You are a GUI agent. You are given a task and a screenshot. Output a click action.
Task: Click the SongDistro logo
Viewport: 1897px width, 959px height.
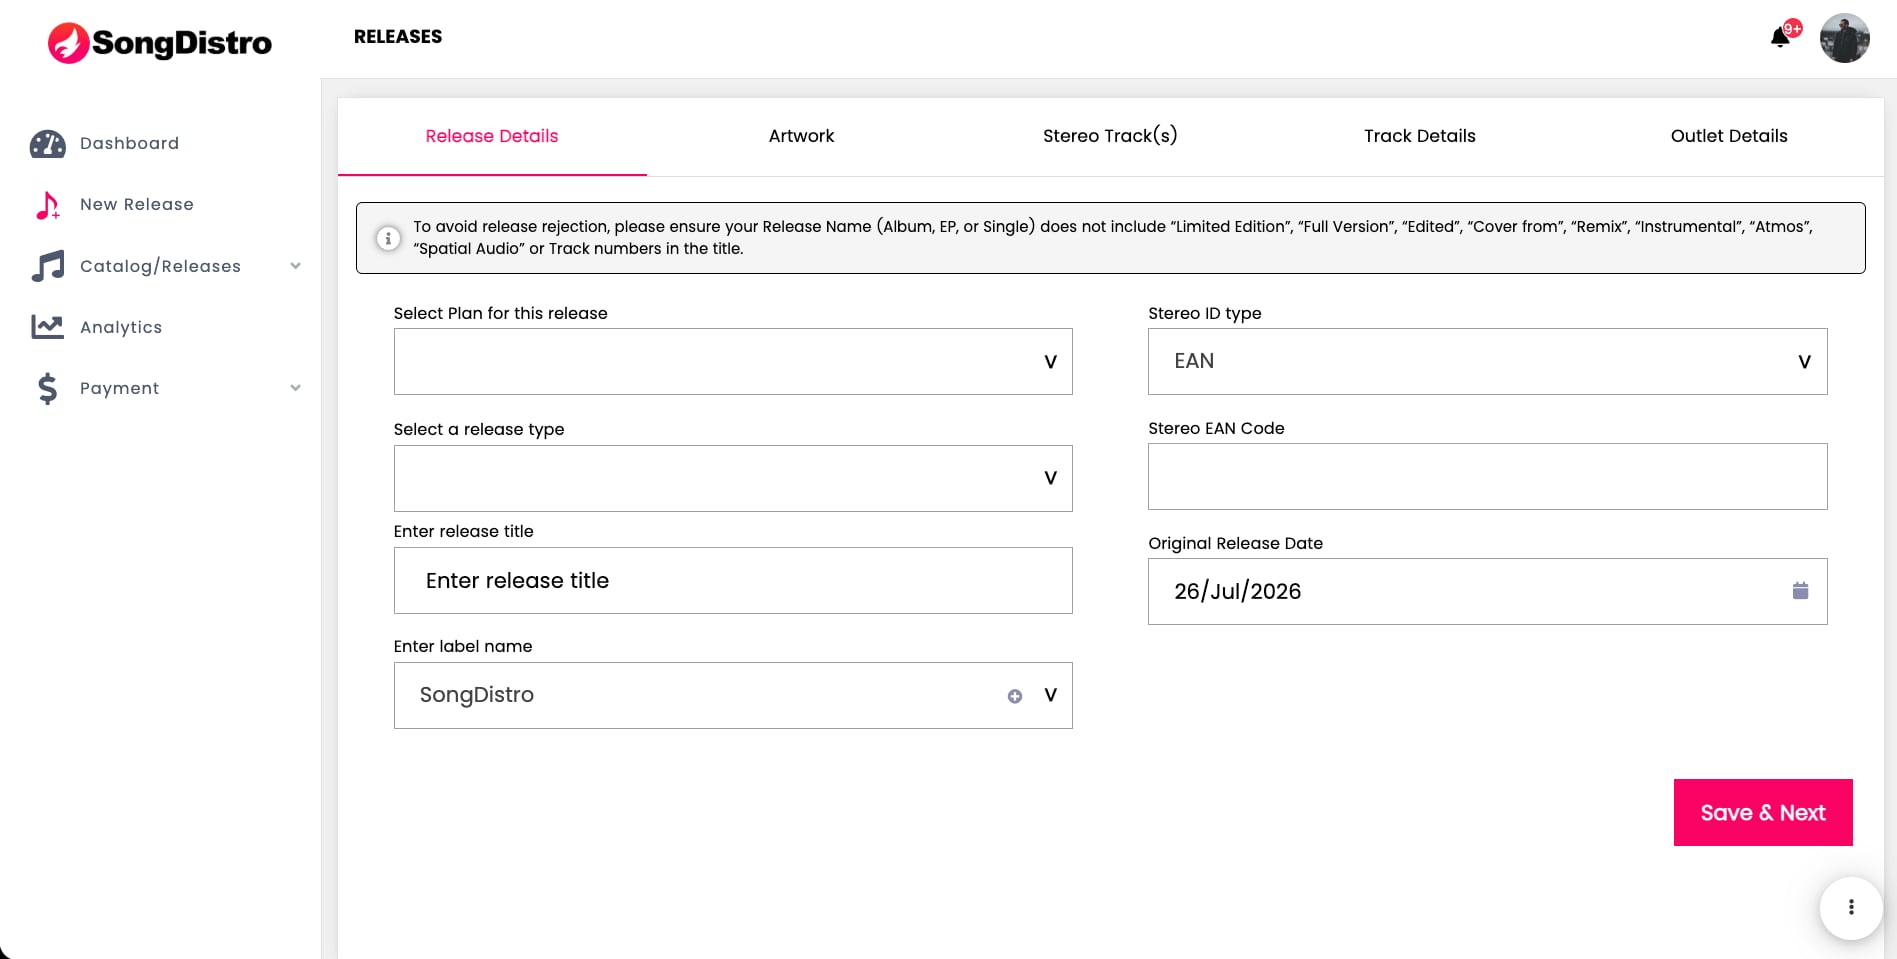(x=160, y=42)
